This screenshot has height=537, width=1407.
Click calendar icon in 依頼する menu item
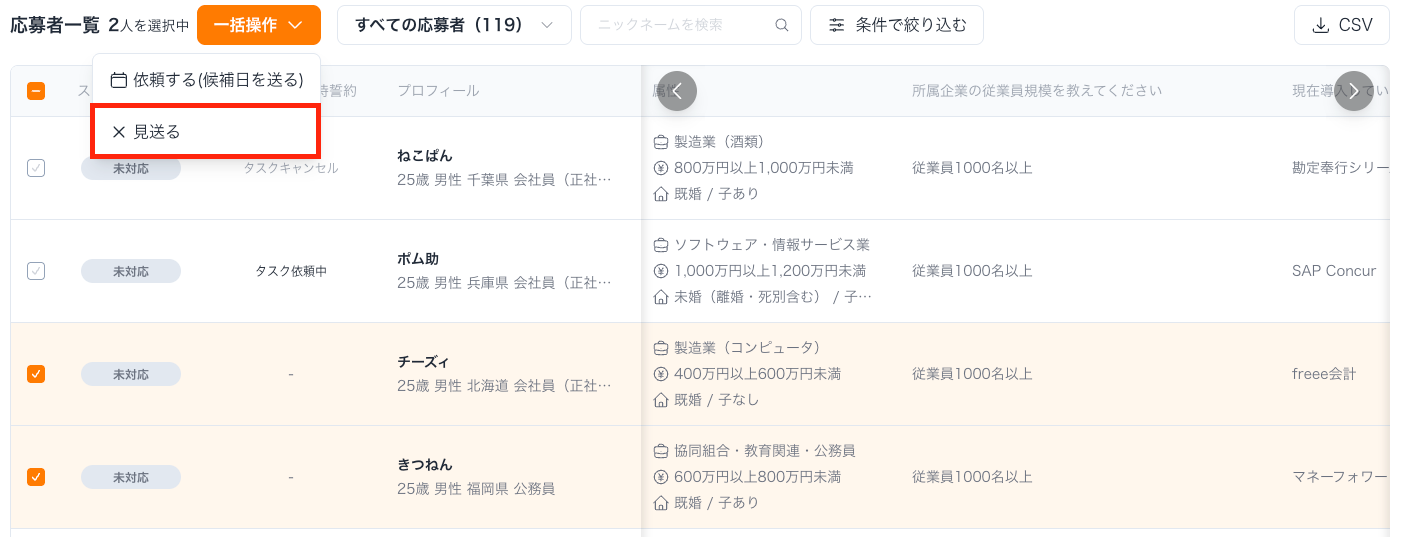pyautogui.click(x=119, y=80)
